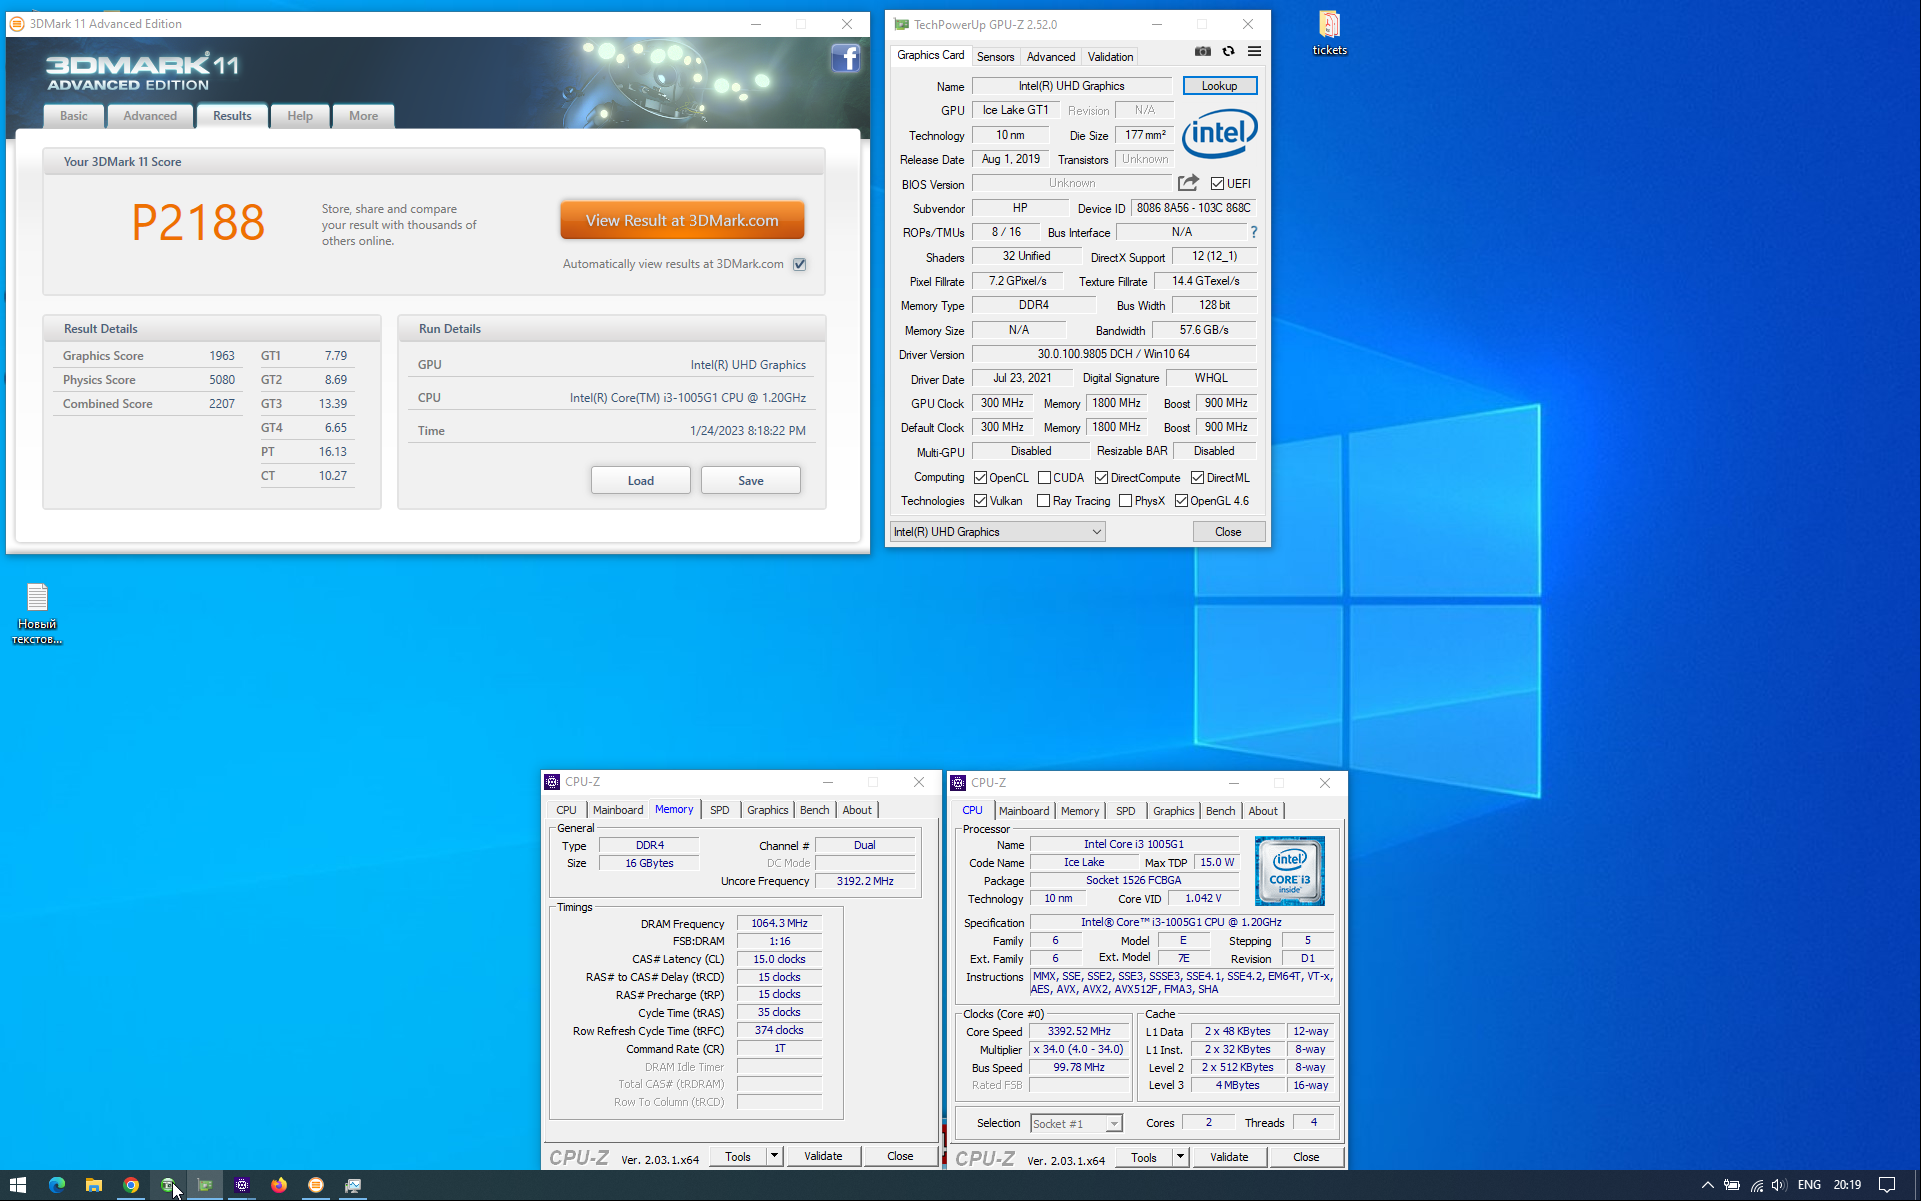Click the Lookup button in GPU-Z
Screen dimensions: 1921x1201
(x=1219, y=86)
